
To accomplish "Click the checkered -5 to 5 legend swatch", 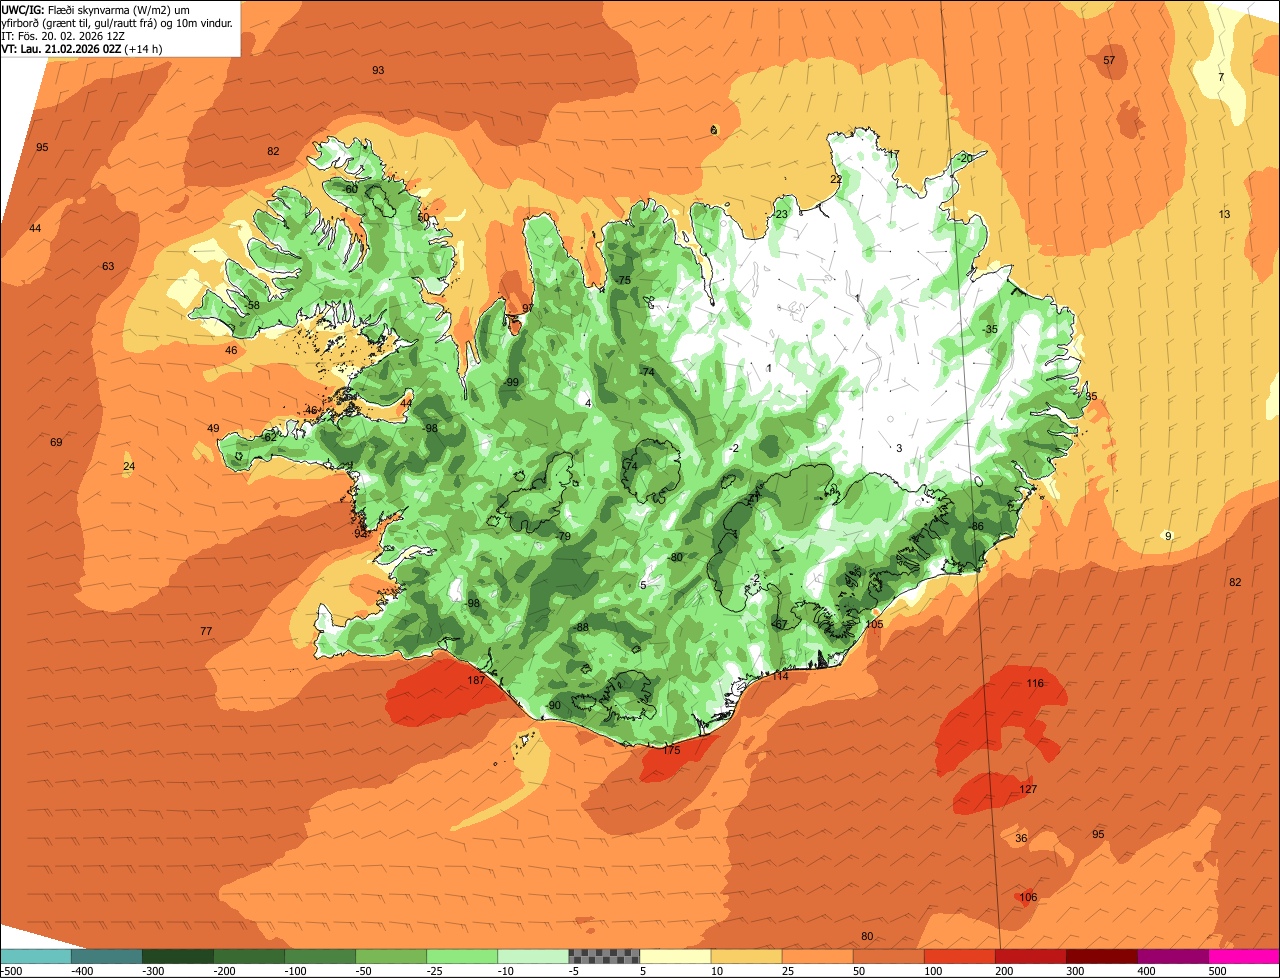I will tap(604, 956).
